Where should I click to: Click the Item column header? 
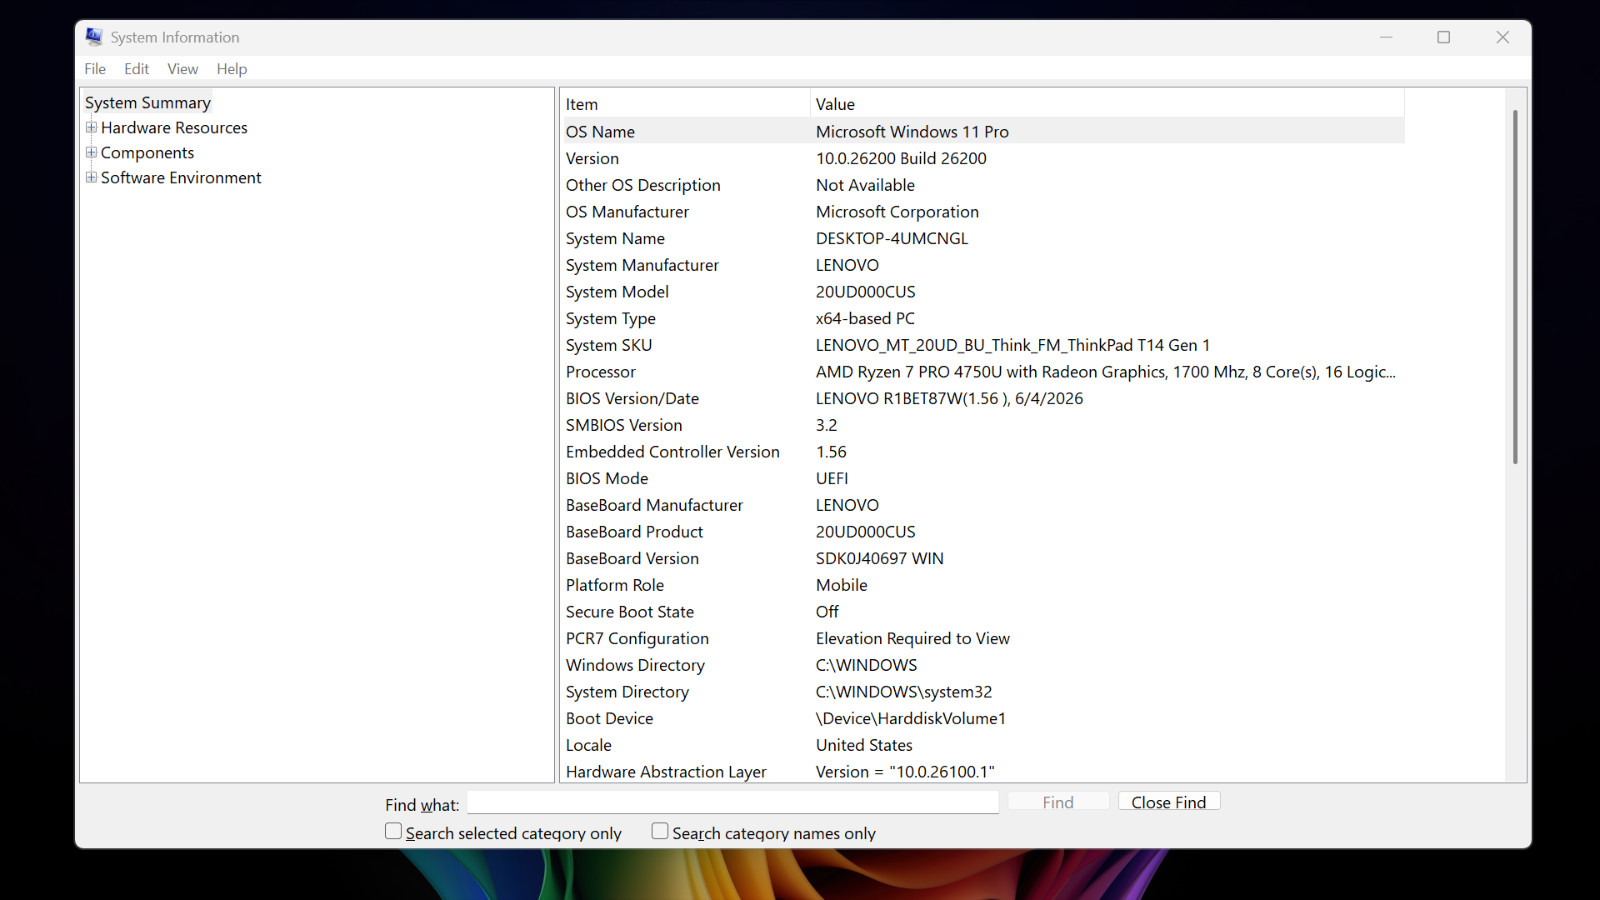click(x=684, y=104)
